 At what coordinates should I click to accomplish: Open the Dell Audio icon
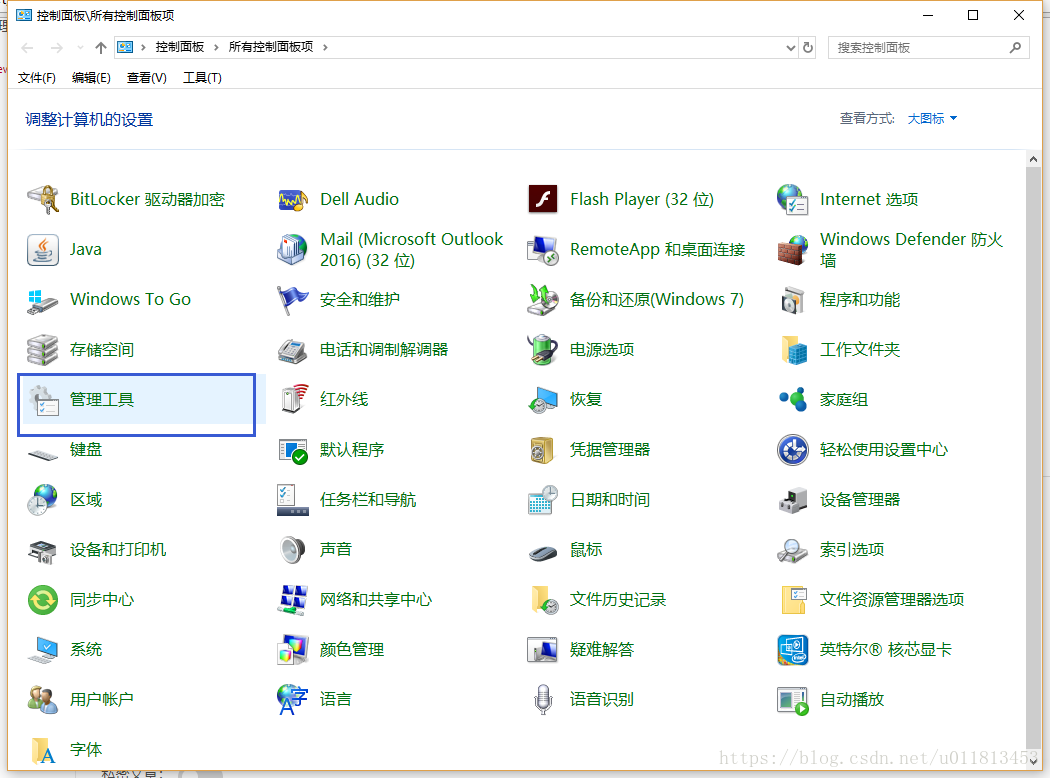tap(293, 200)
